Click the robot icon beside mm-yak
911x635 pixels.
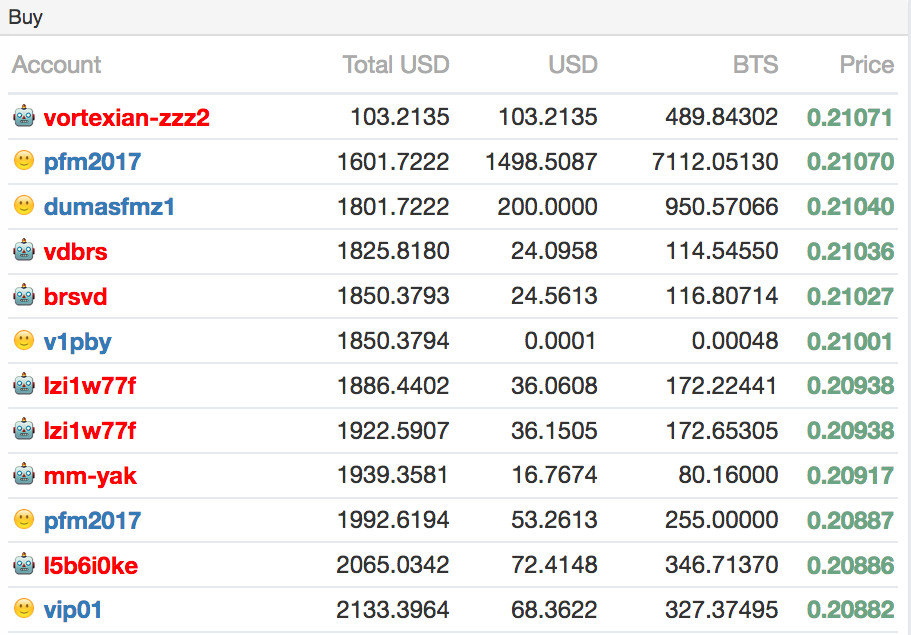pyautogui.click(x=24, y=474)
